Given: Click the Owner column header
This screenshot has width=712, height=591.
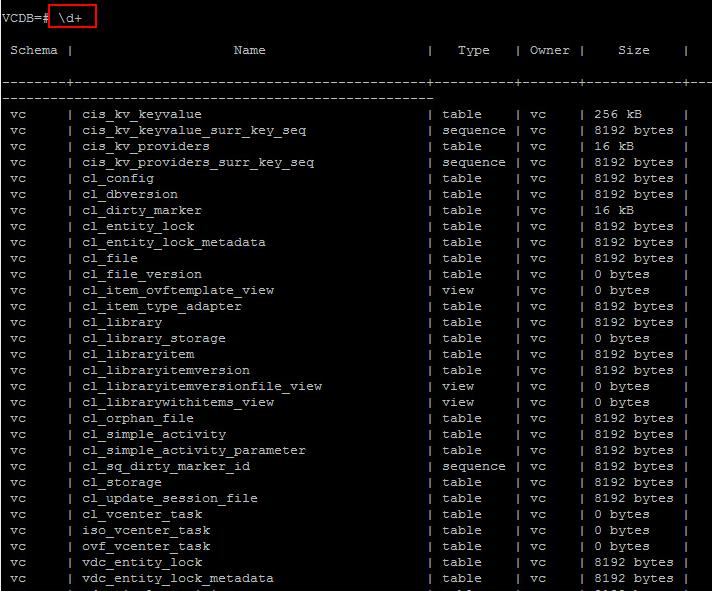Looking at the screenshot, I should click(549, 50).
